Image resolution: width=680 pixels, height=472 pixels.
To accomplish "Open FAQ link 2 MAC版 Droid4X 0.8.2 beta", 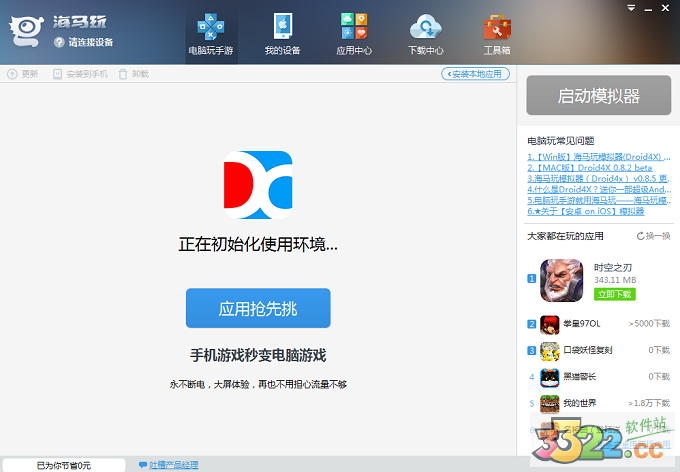I will click(589, 167).
